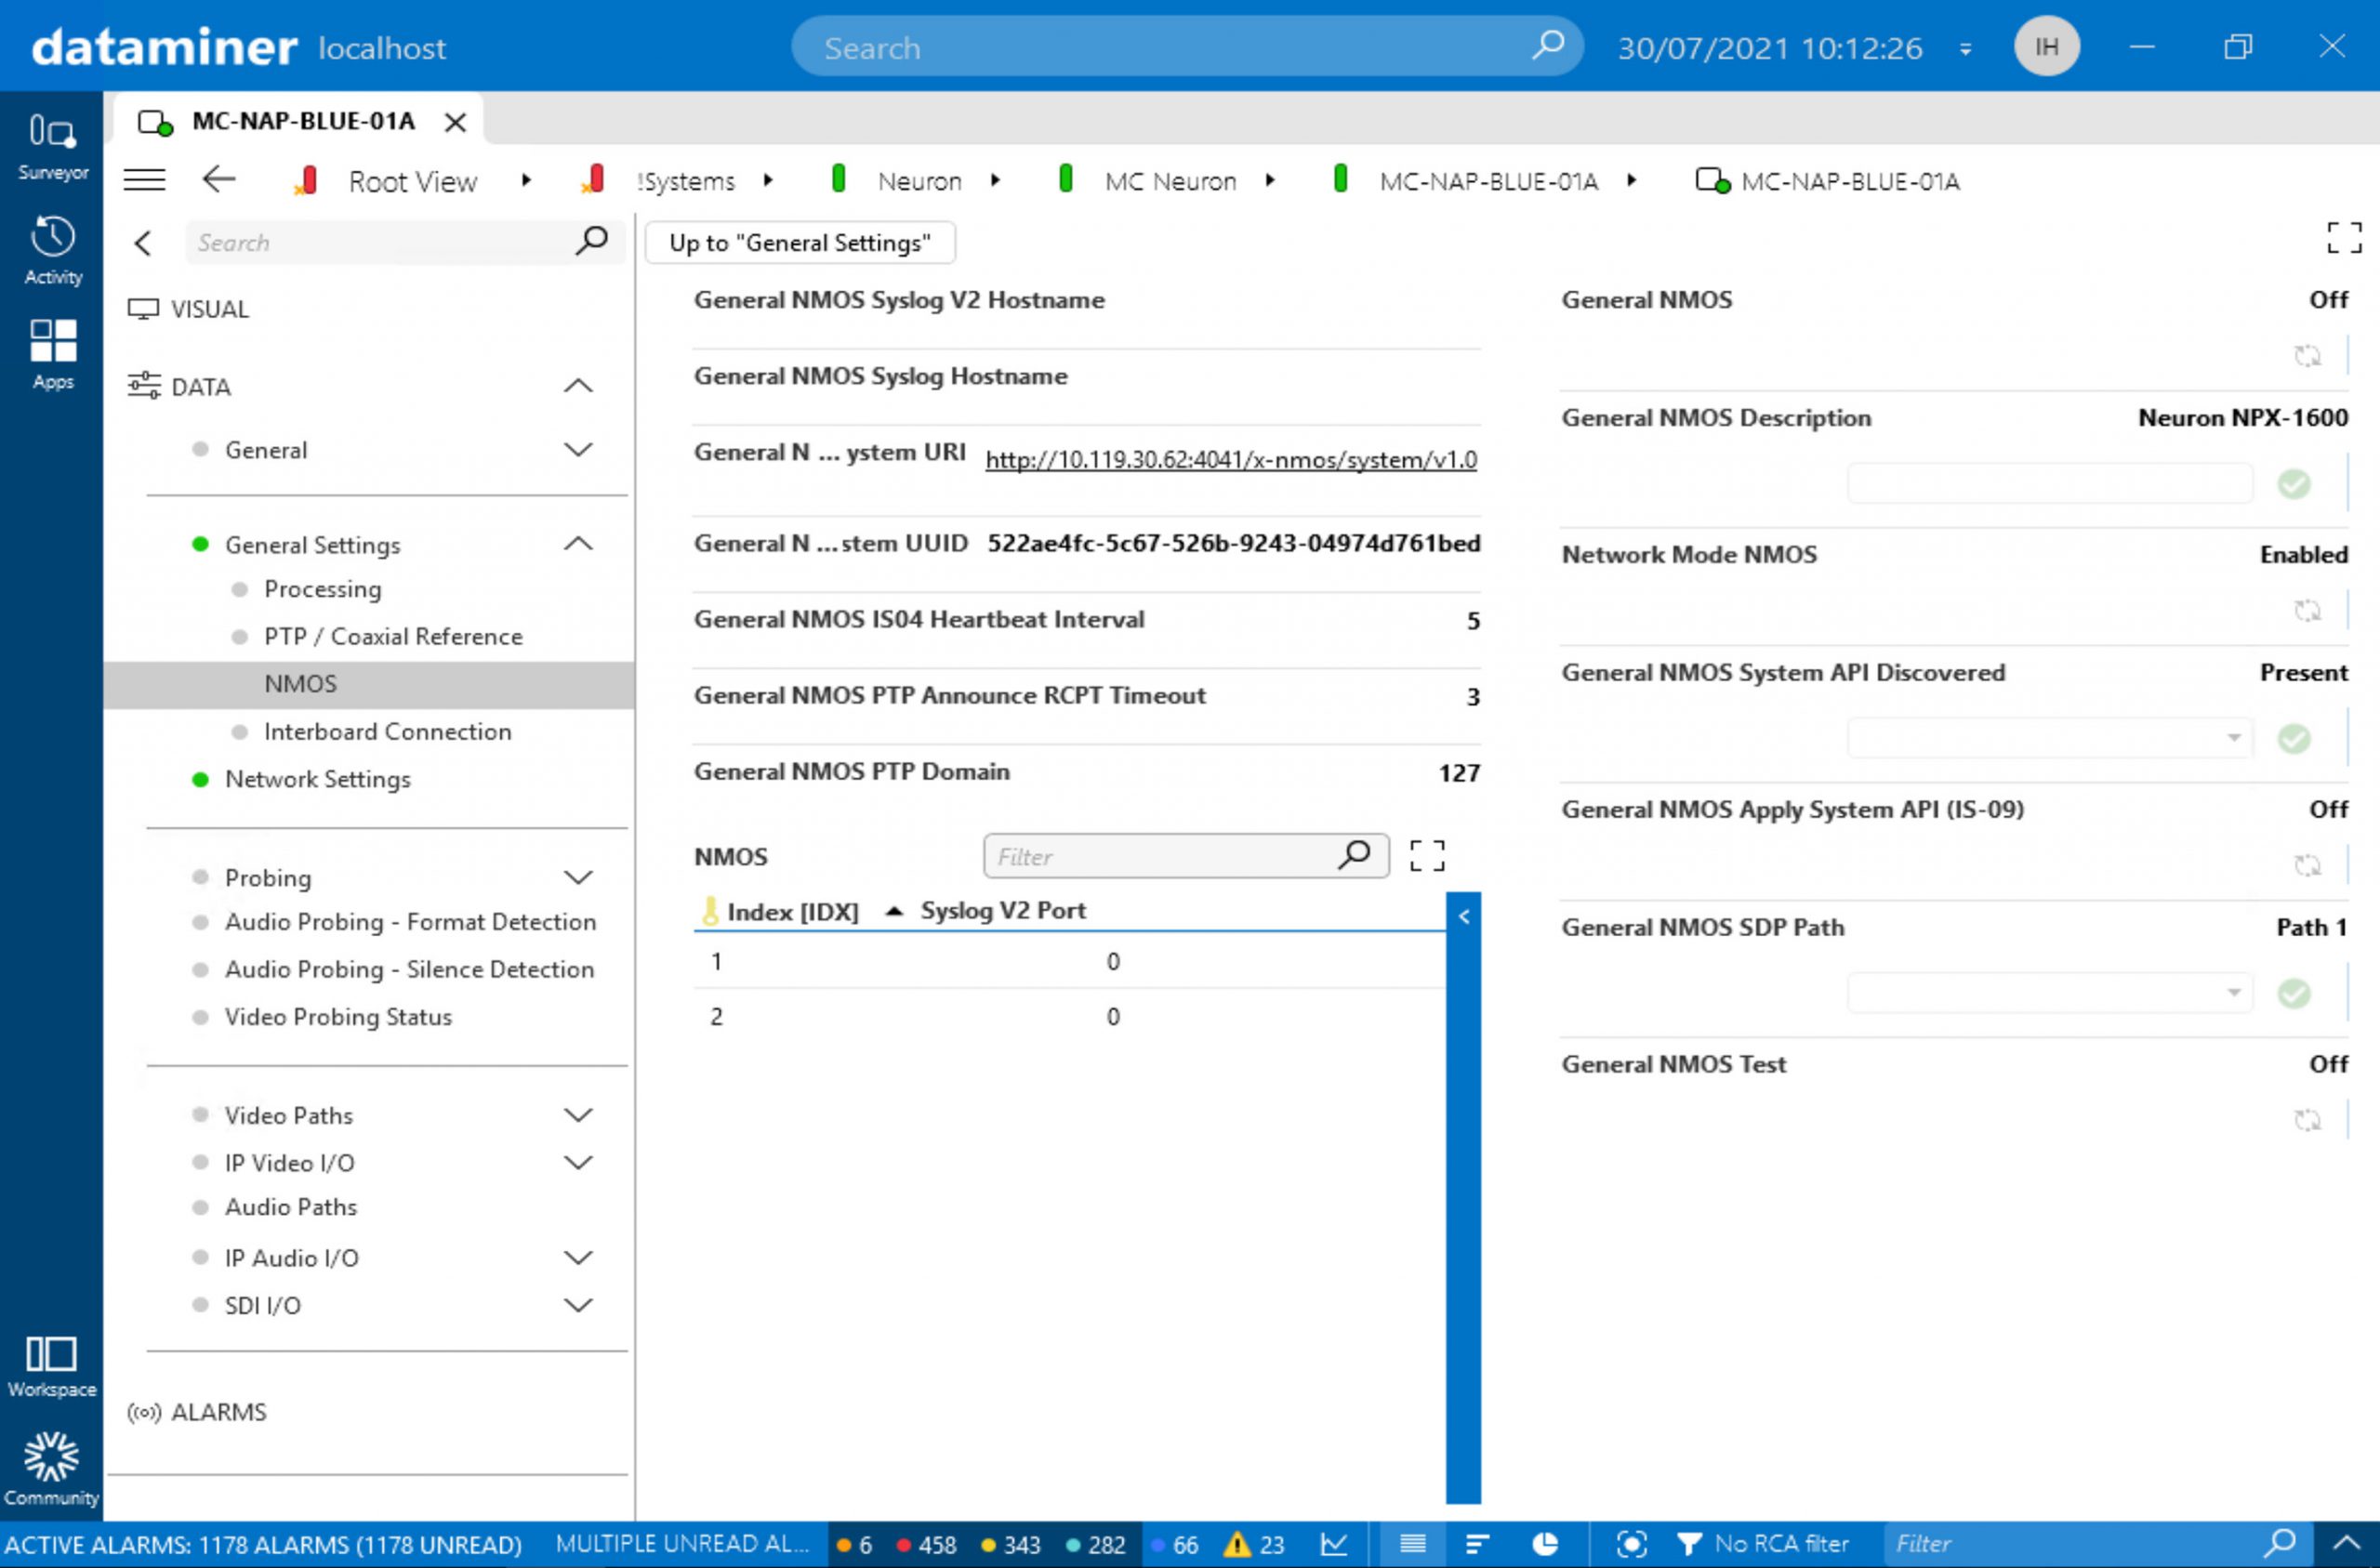Click the General NMOS Description input field
This screenshot has height=1568, width=2380.
(x=2050, y=483)
